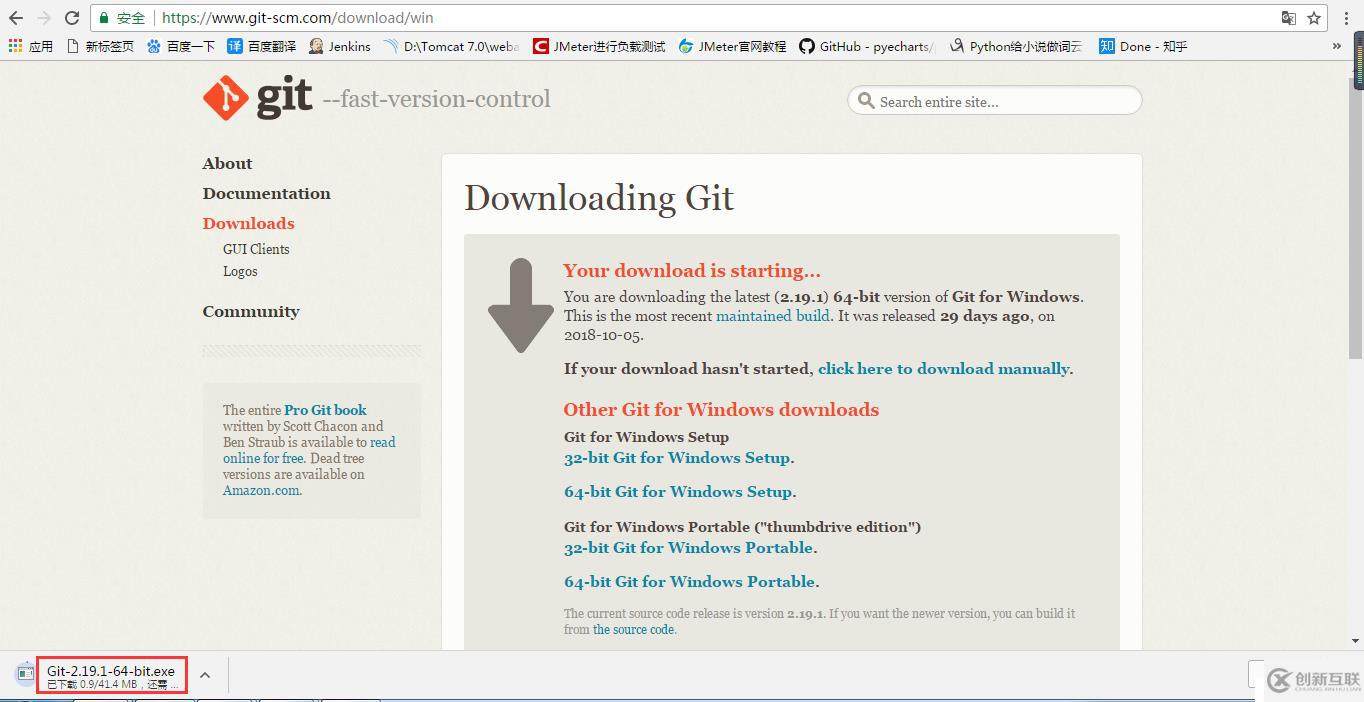
Task: Download 32-bit Git for Windows Setup
Action: 678,458
